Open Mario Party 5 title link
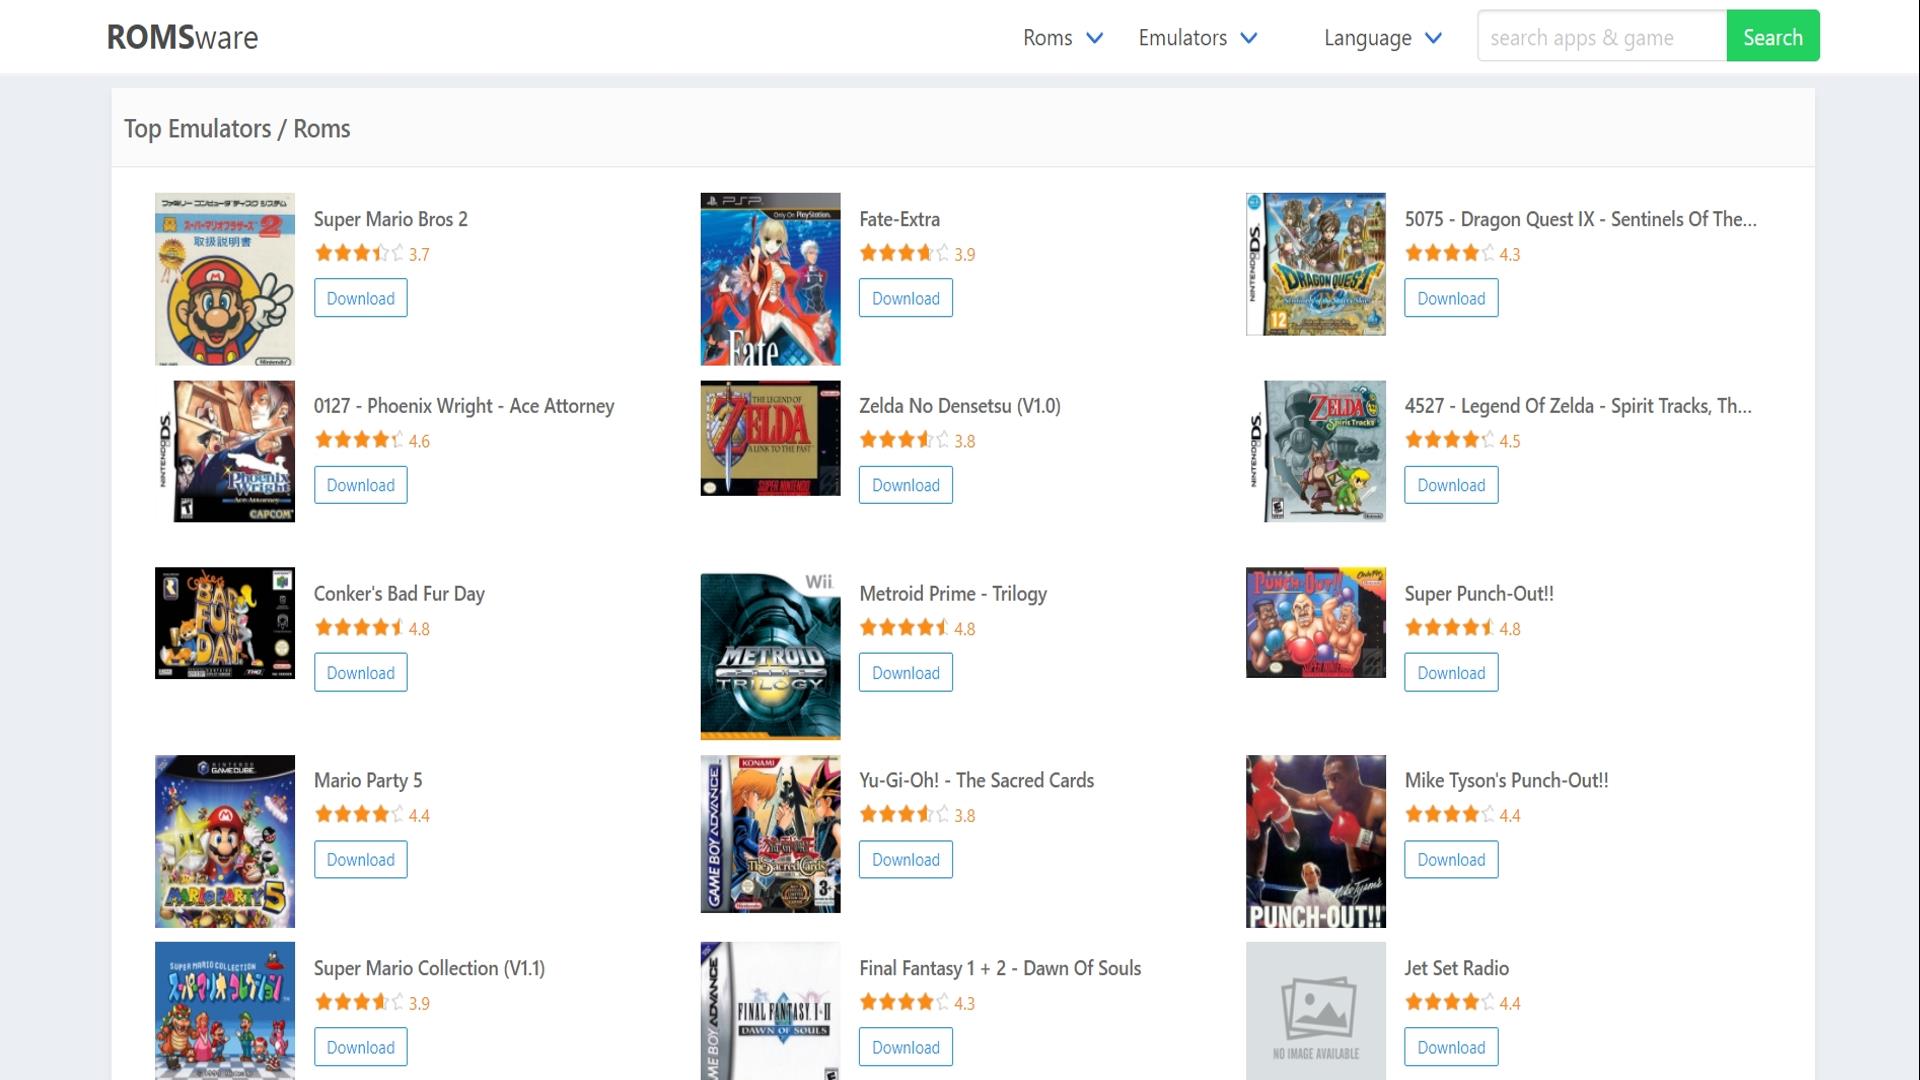 coord(368,781)
